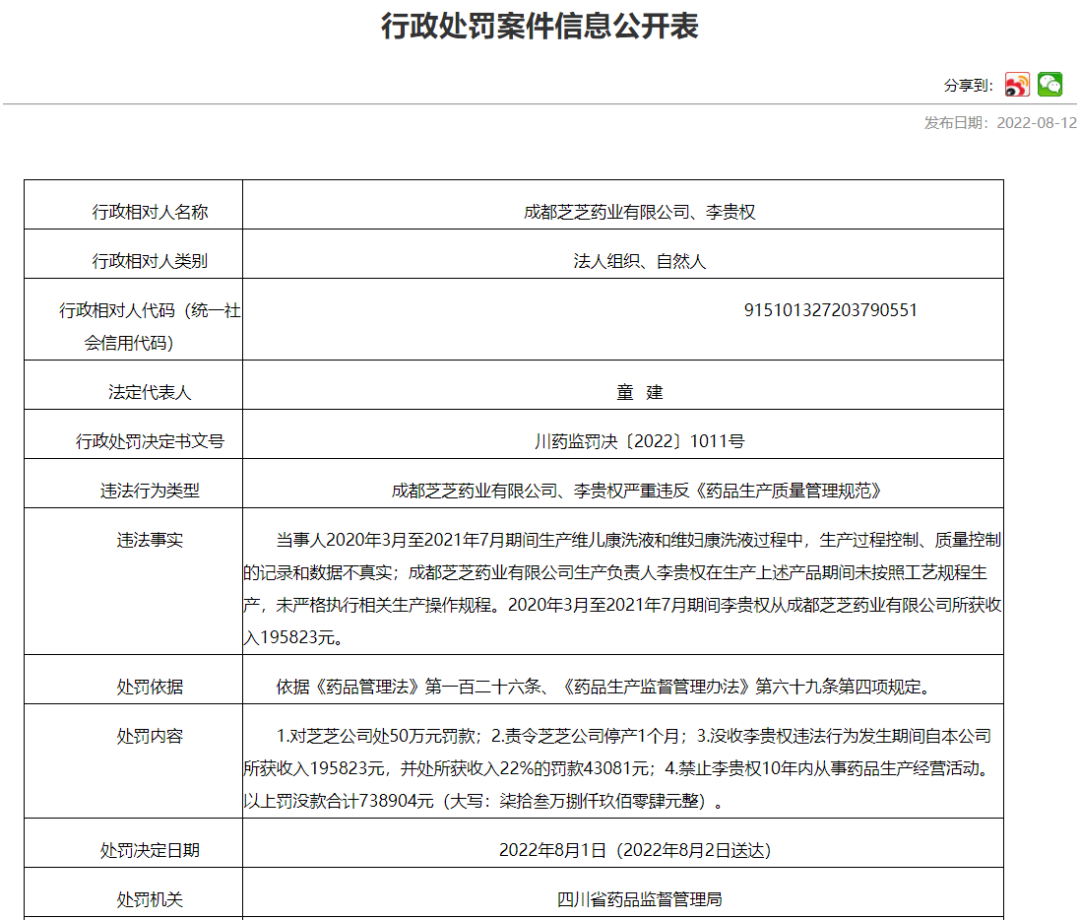Click the total fine line 以上罚没款合计738904元

coord(480,801)
